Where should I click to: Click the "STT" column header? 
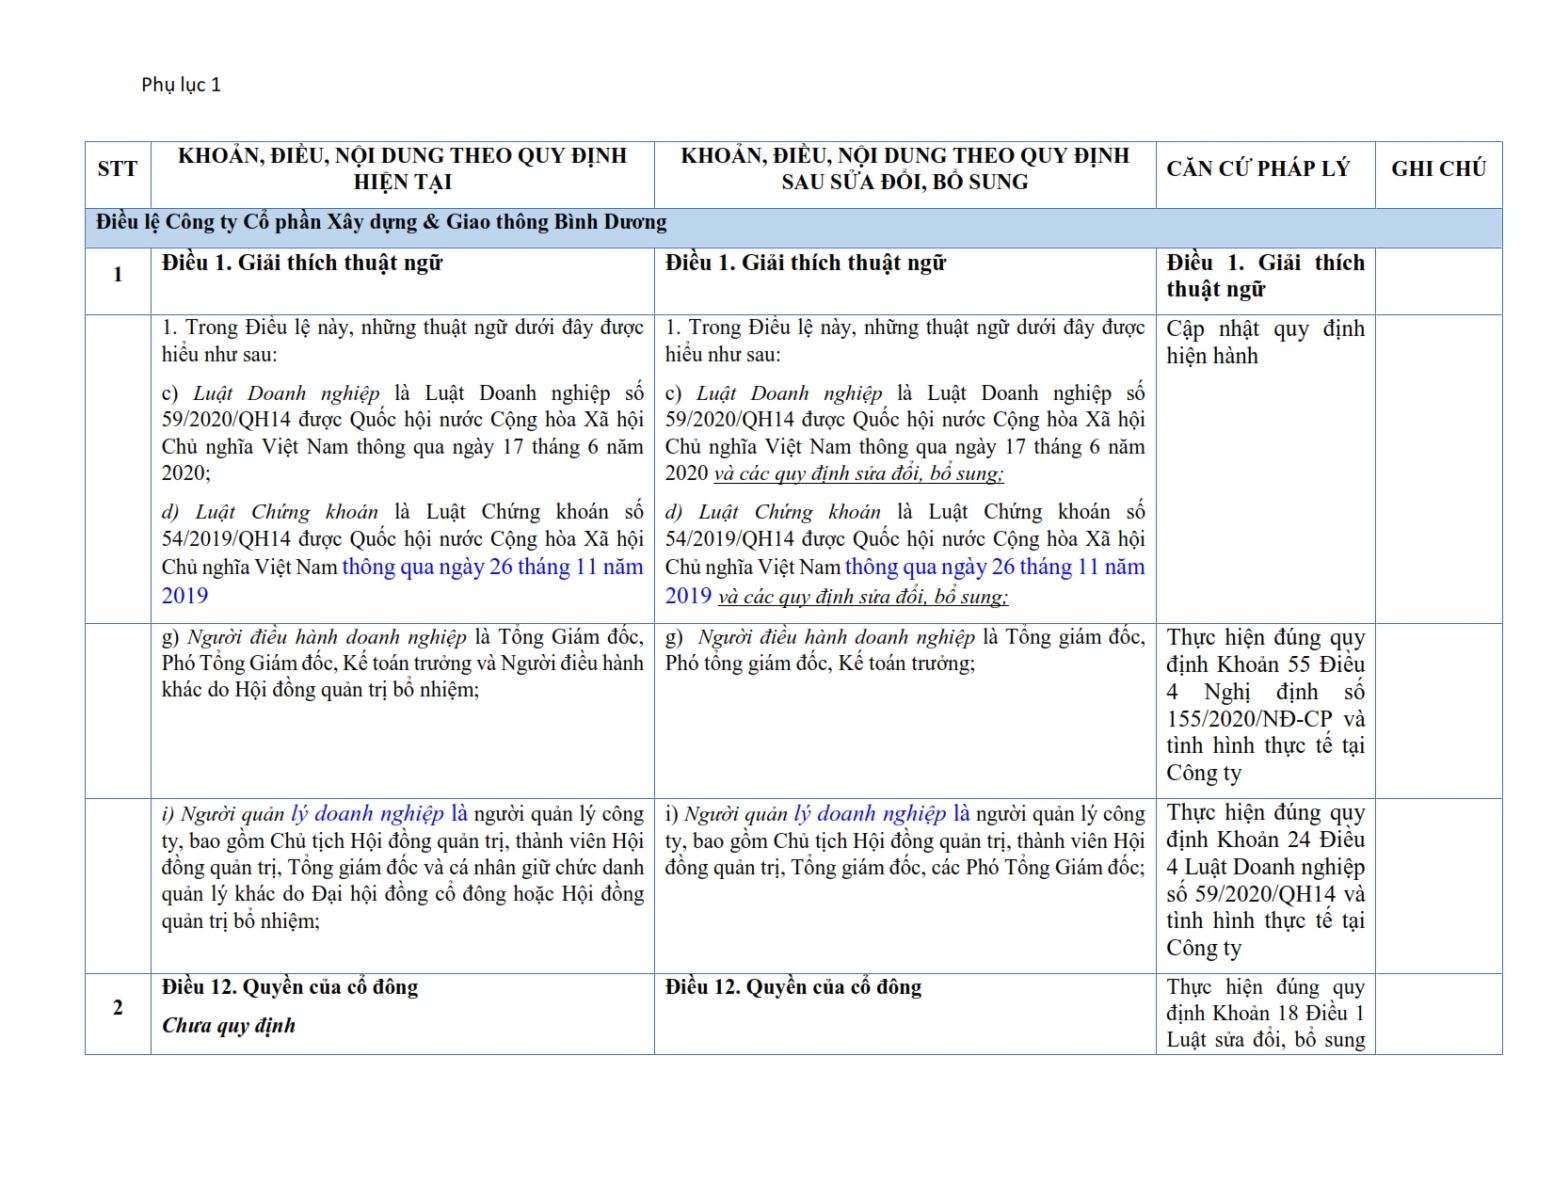pos(117,169)
